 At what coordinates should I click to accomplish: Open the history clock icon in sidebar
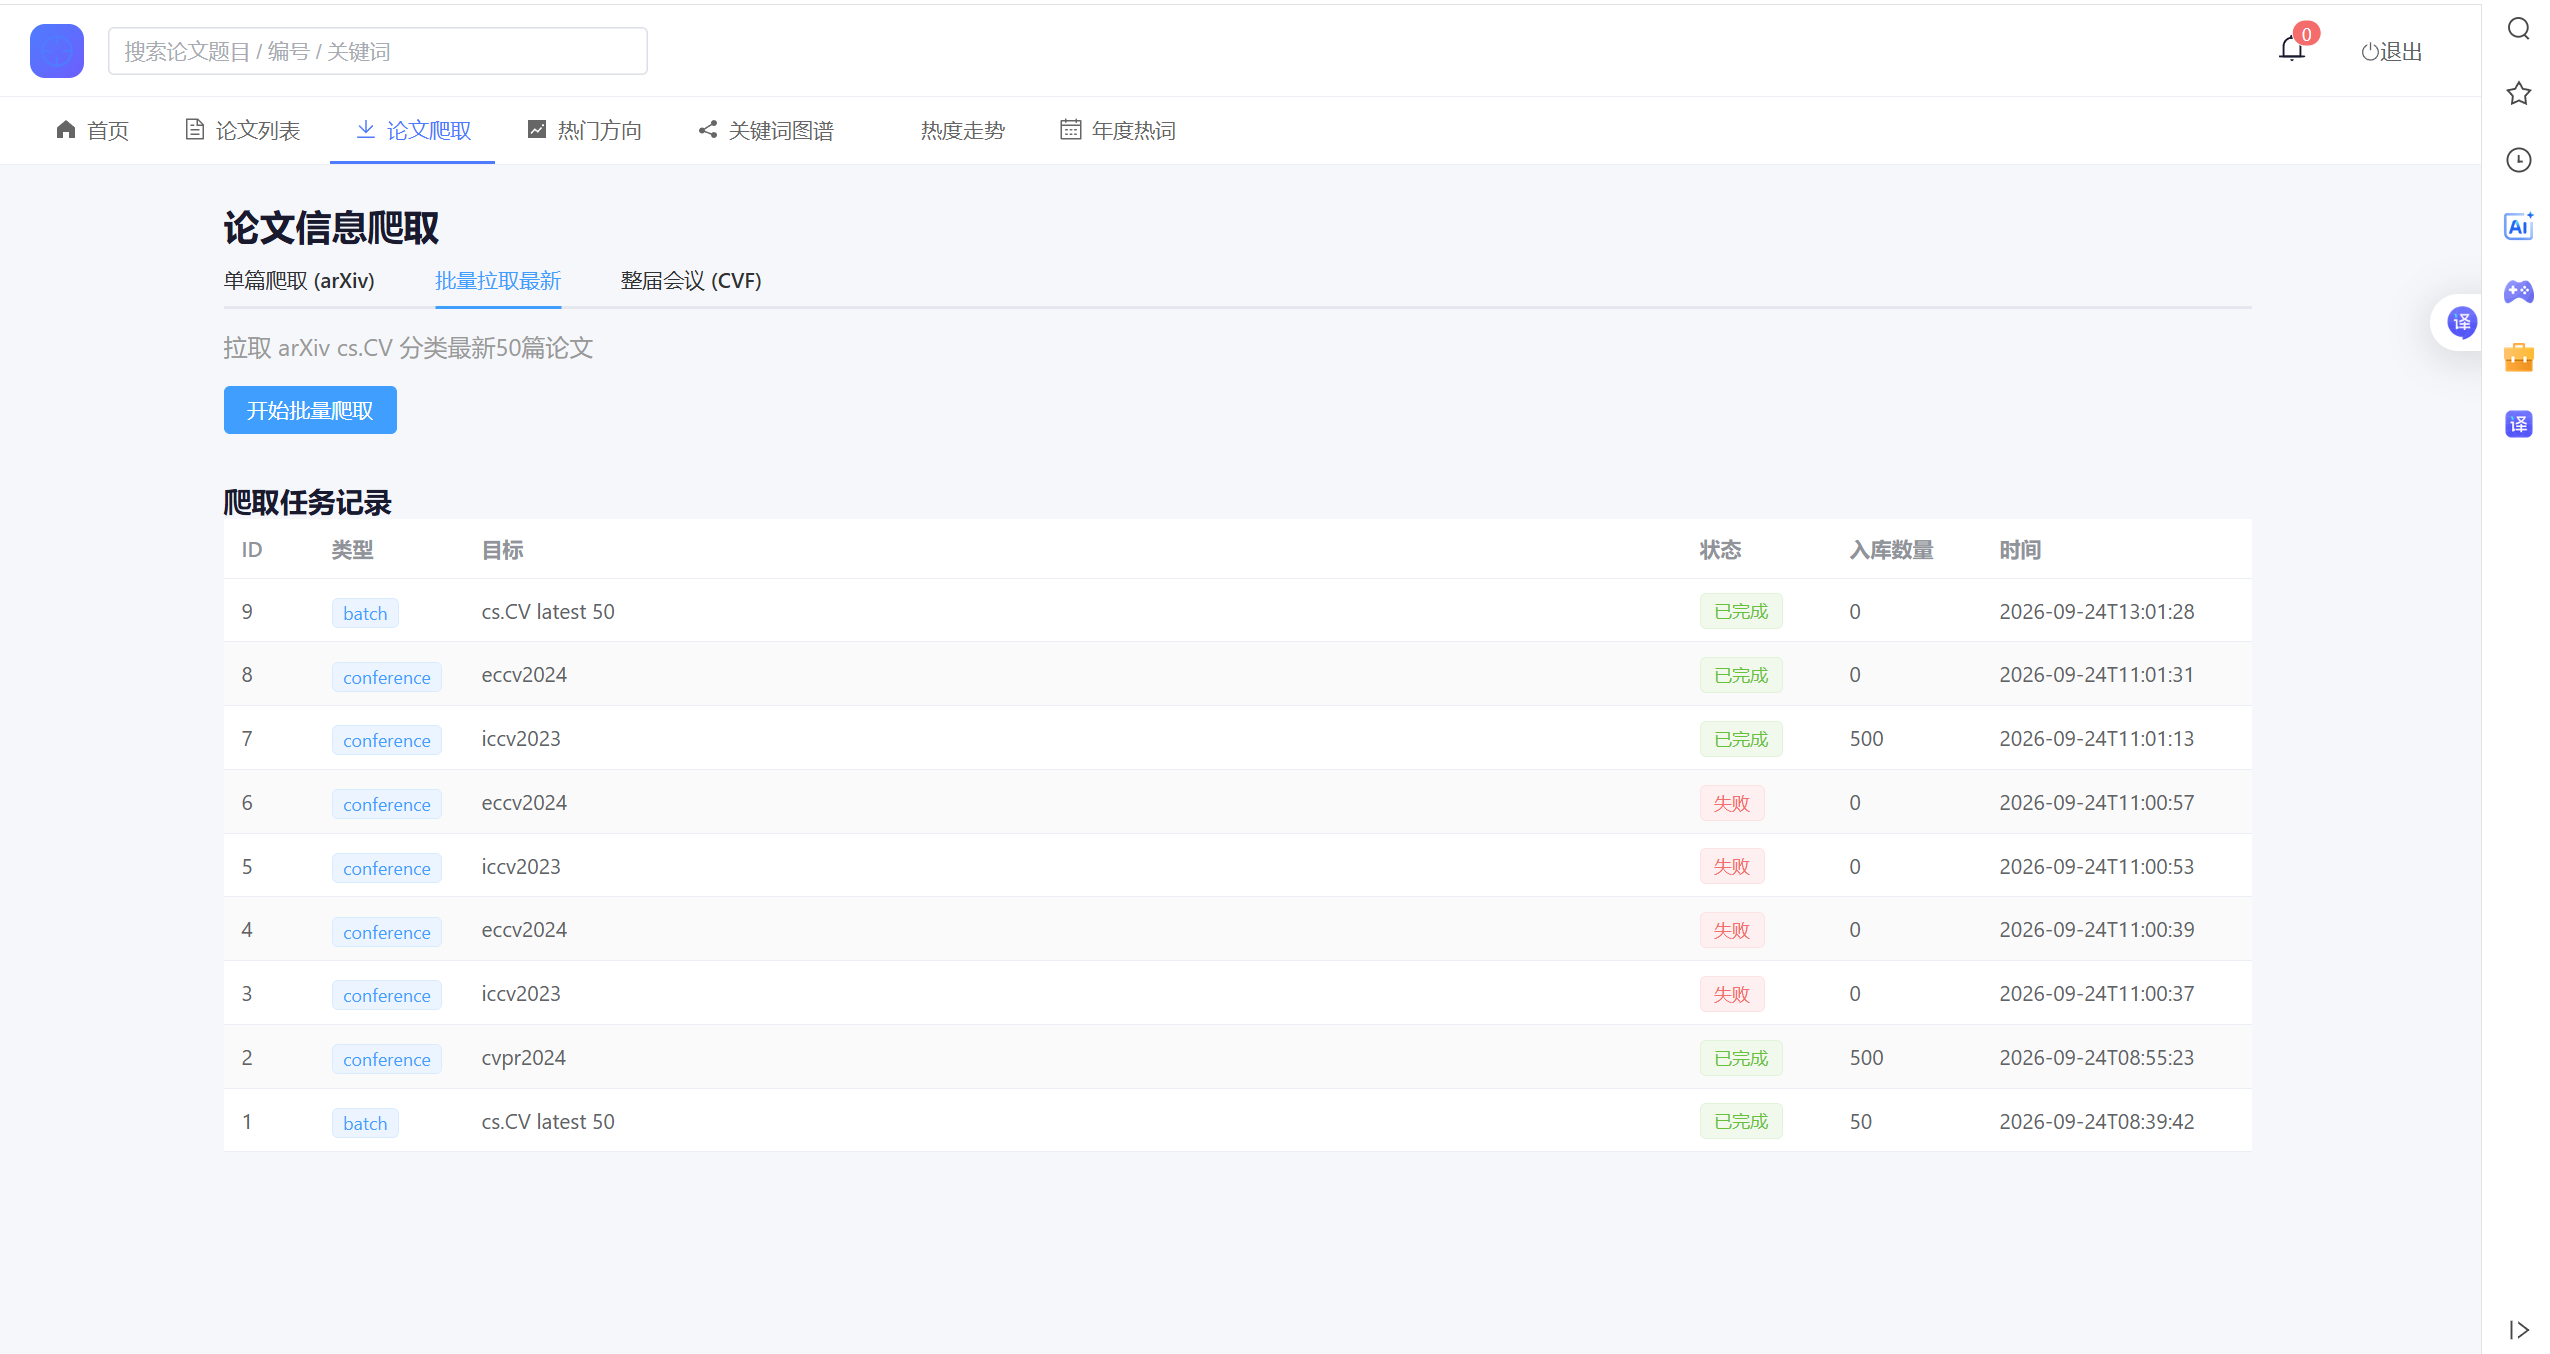click(2518, 160)
